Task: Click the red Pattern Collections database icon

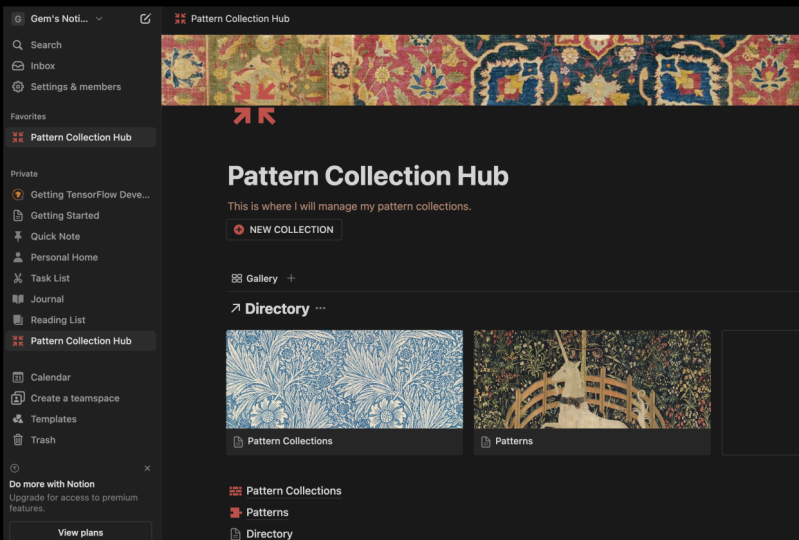Action: coord(235,491)
